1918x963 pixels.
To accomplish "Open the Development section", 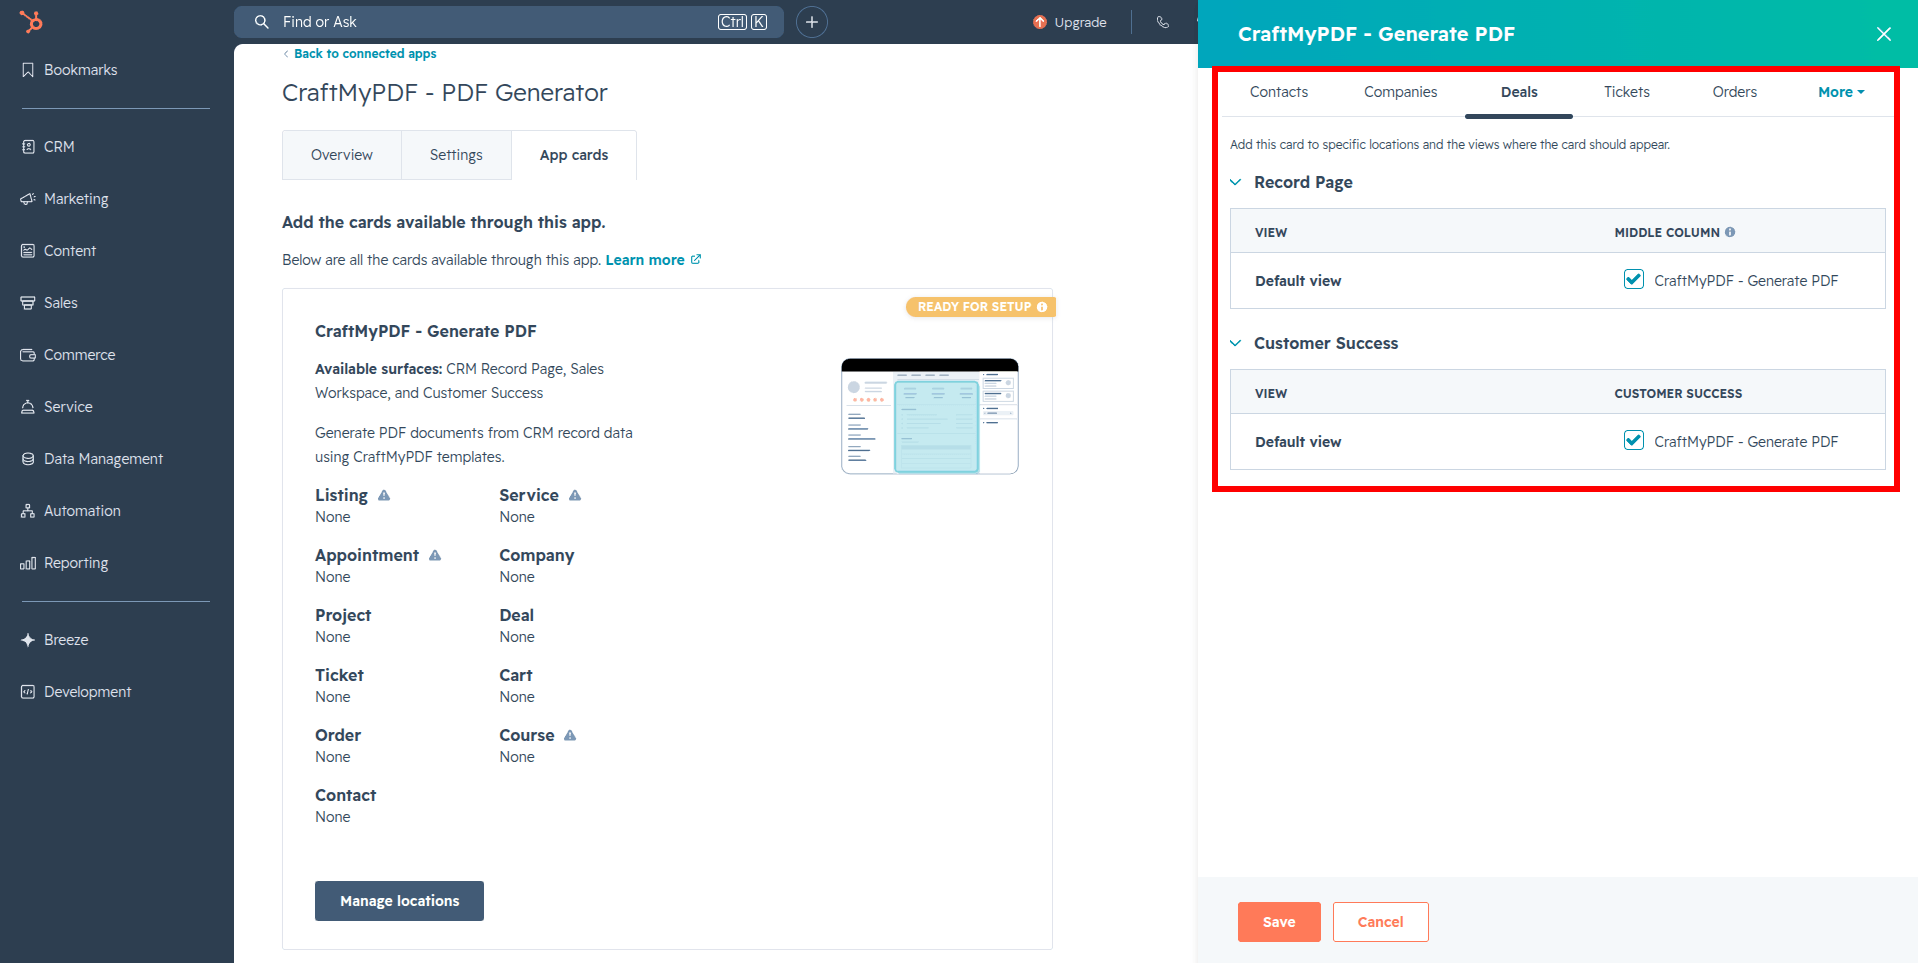I will pyautogui.click(x=76, y=692).
